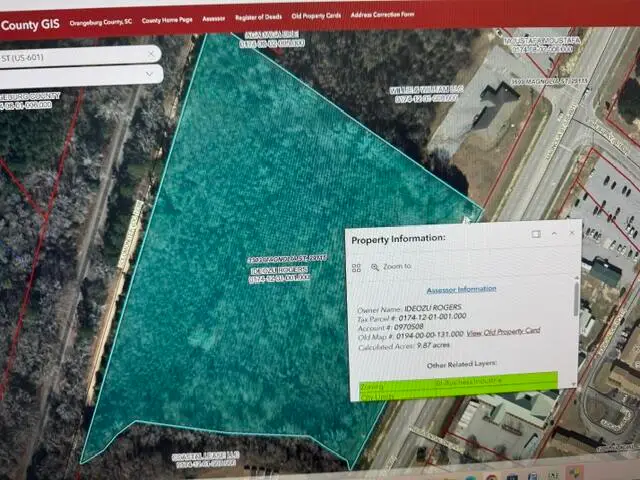This screenshot has width=640, height=480.
Task: Open the four-squares actions menu in popup
Action: click(x=356, y=268)
